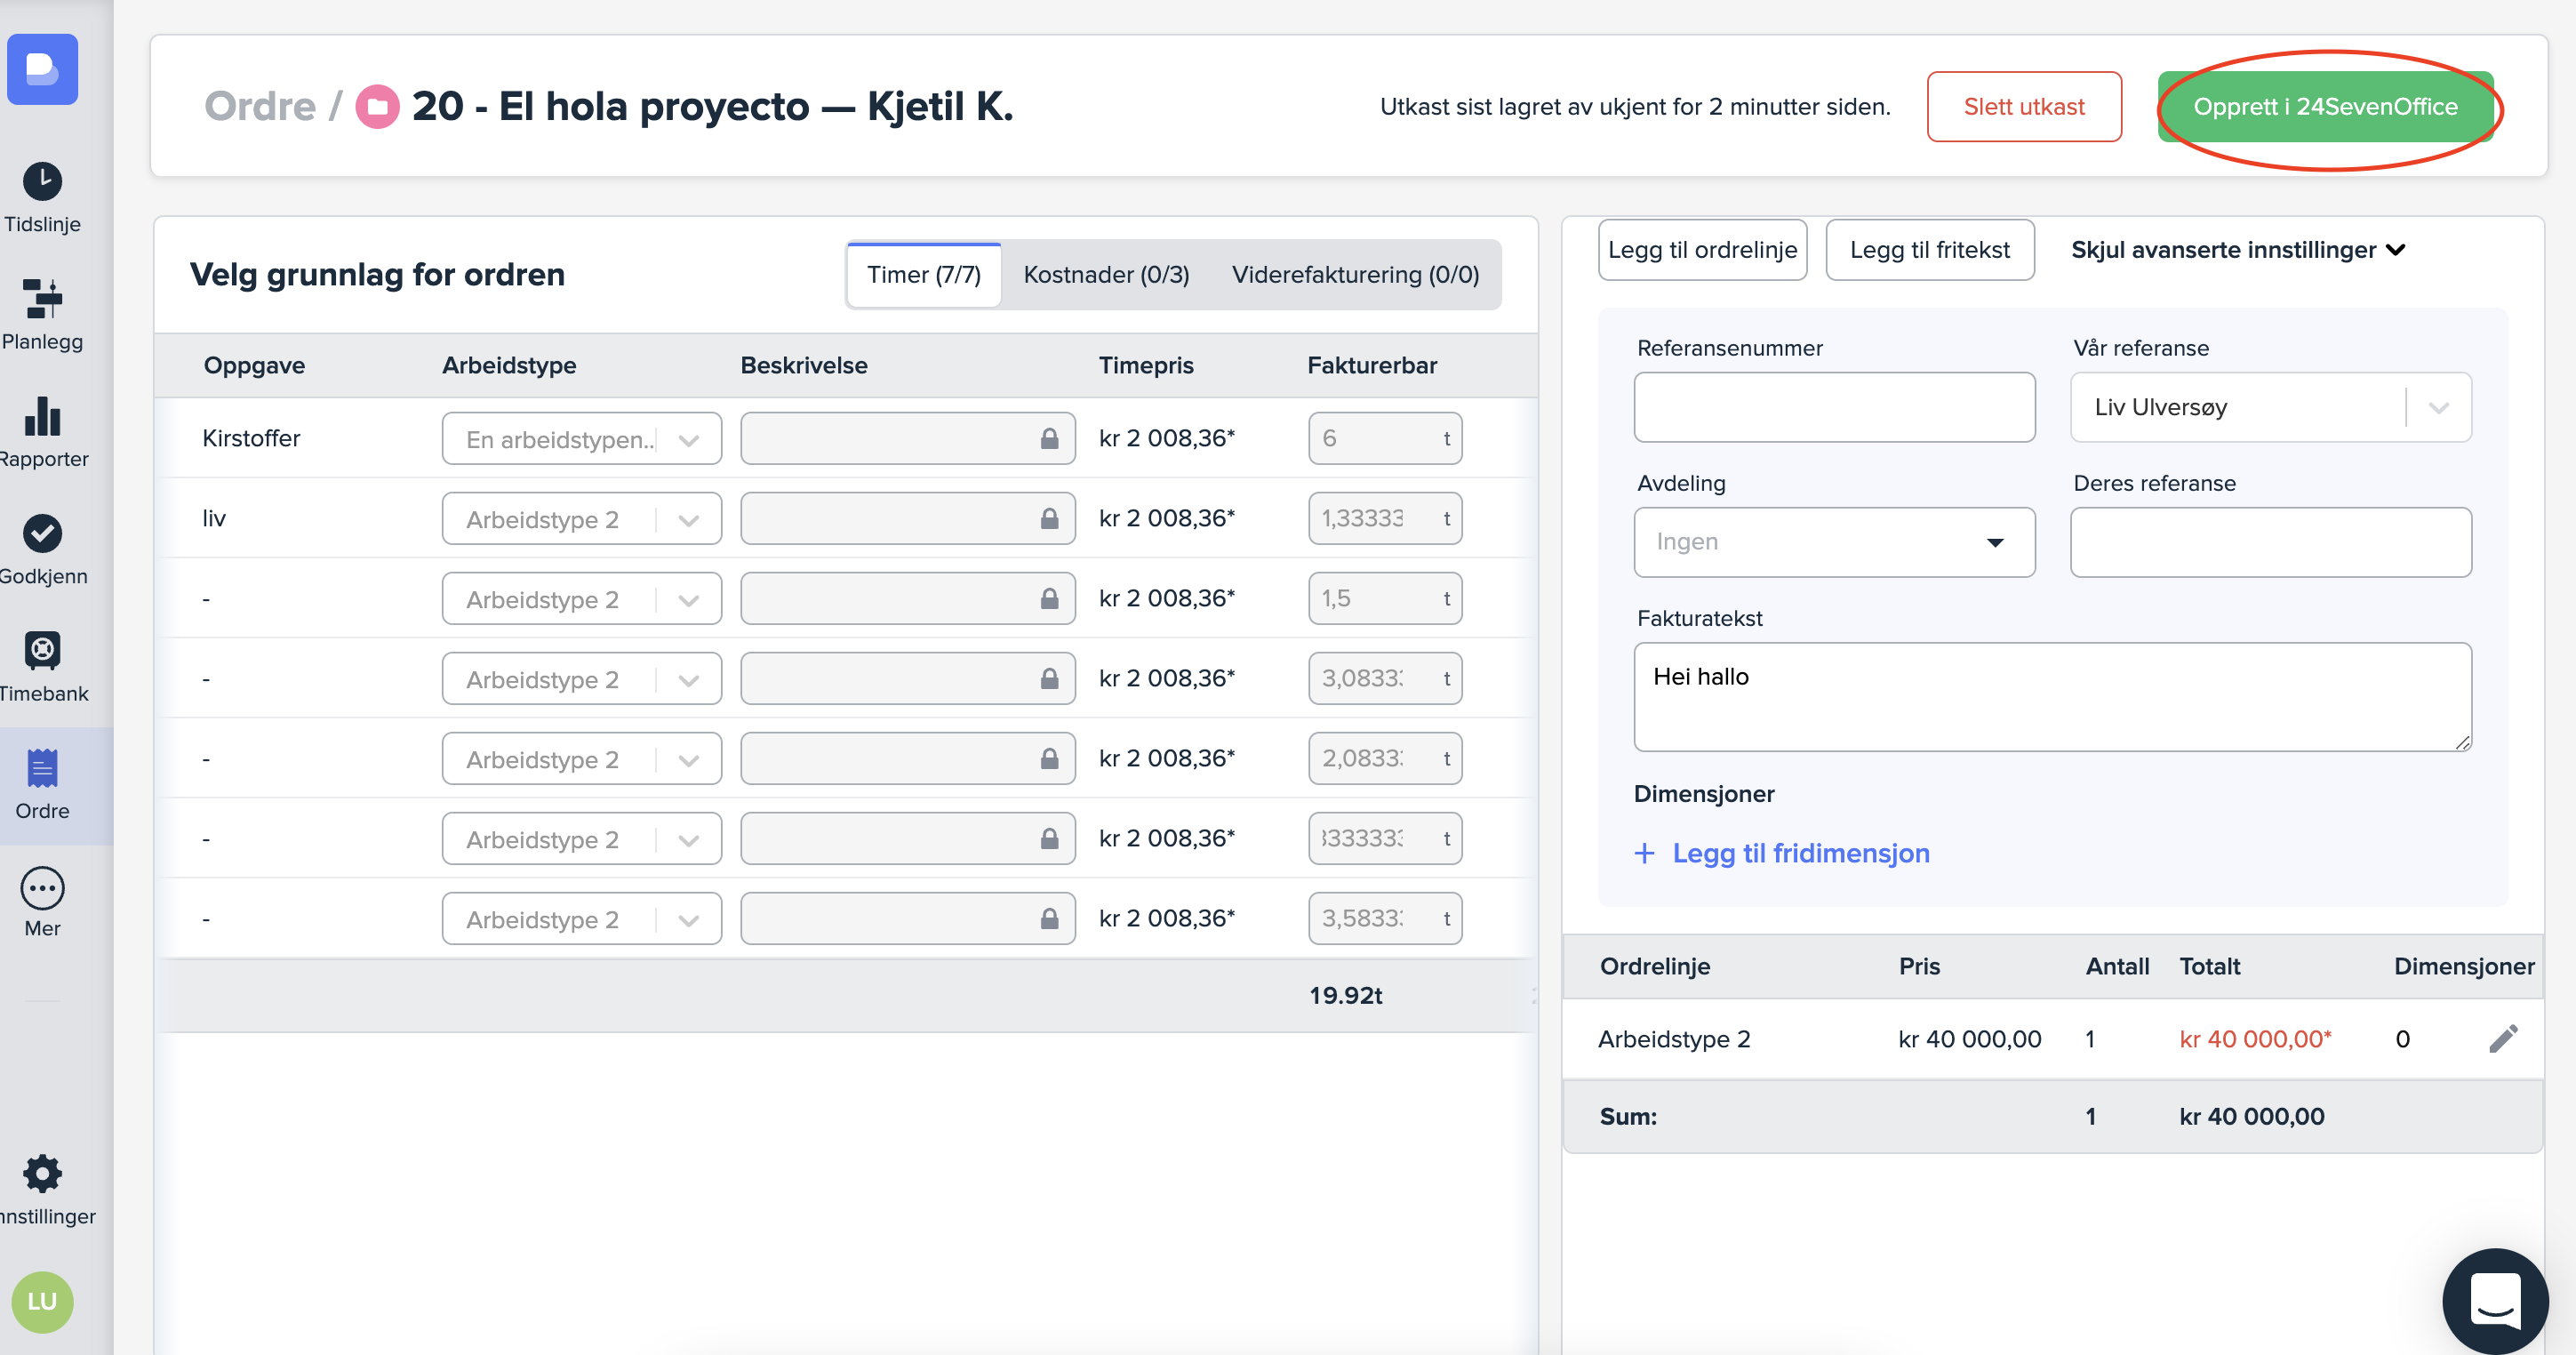This screenshot has width=2576, height=1355.
Task: Click the Slett utkast button
Action: (2023, 107)
